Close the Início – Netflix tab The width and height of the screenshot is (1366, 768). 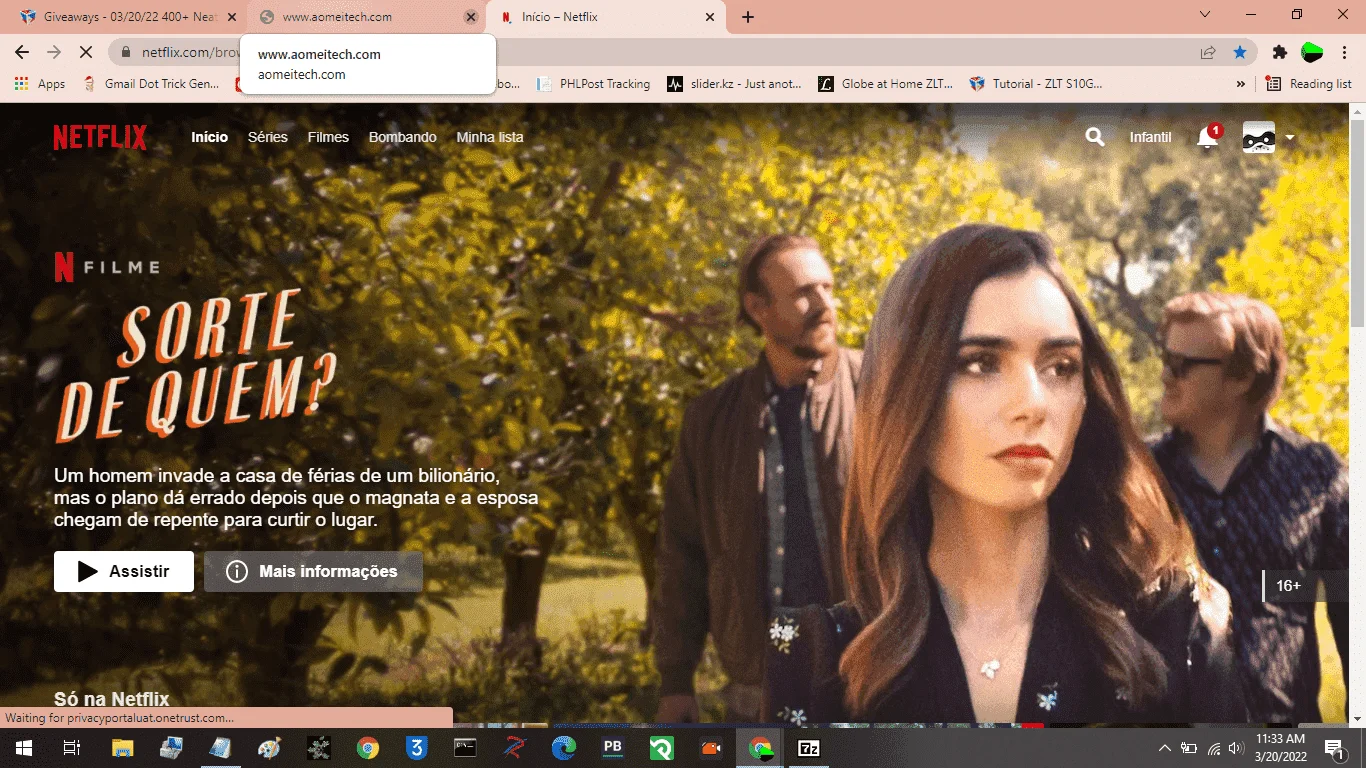(710, 17)
